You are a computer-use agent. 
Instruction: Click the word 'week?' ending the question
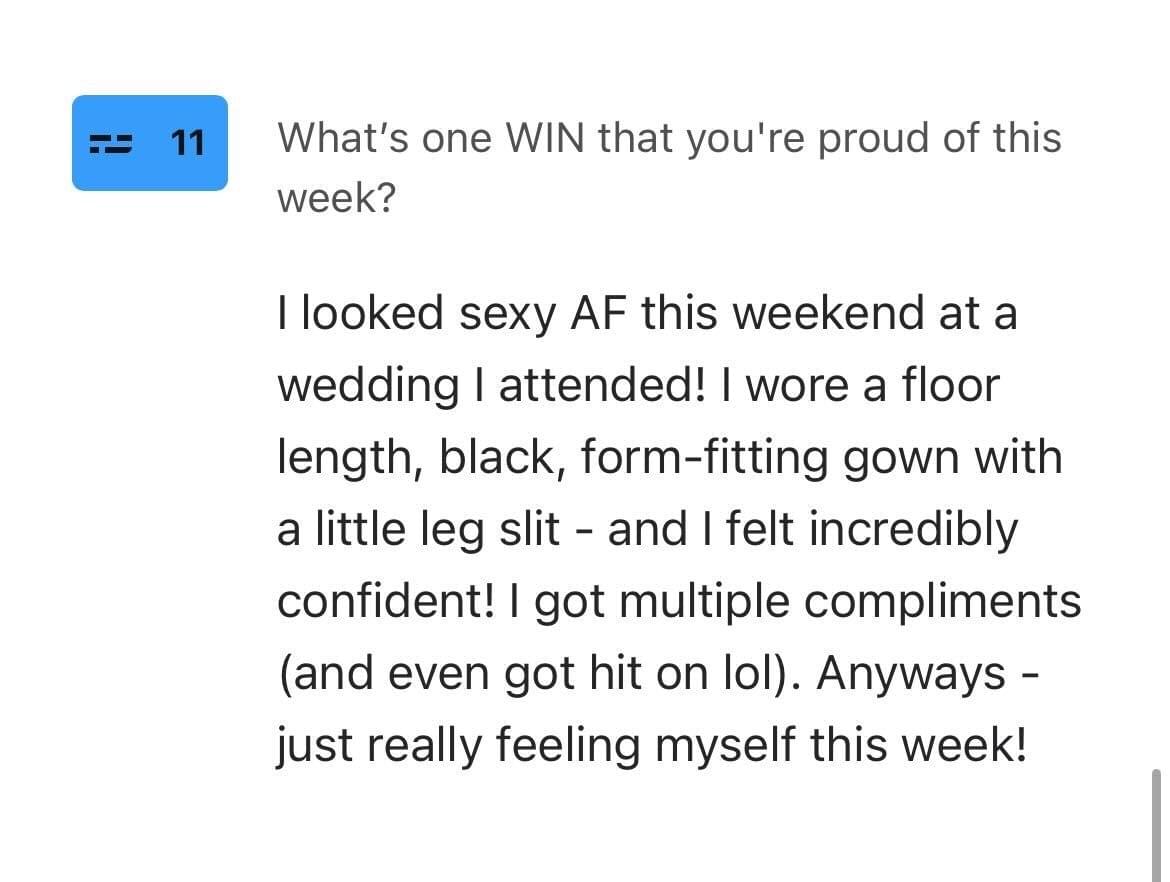[336, 198]
